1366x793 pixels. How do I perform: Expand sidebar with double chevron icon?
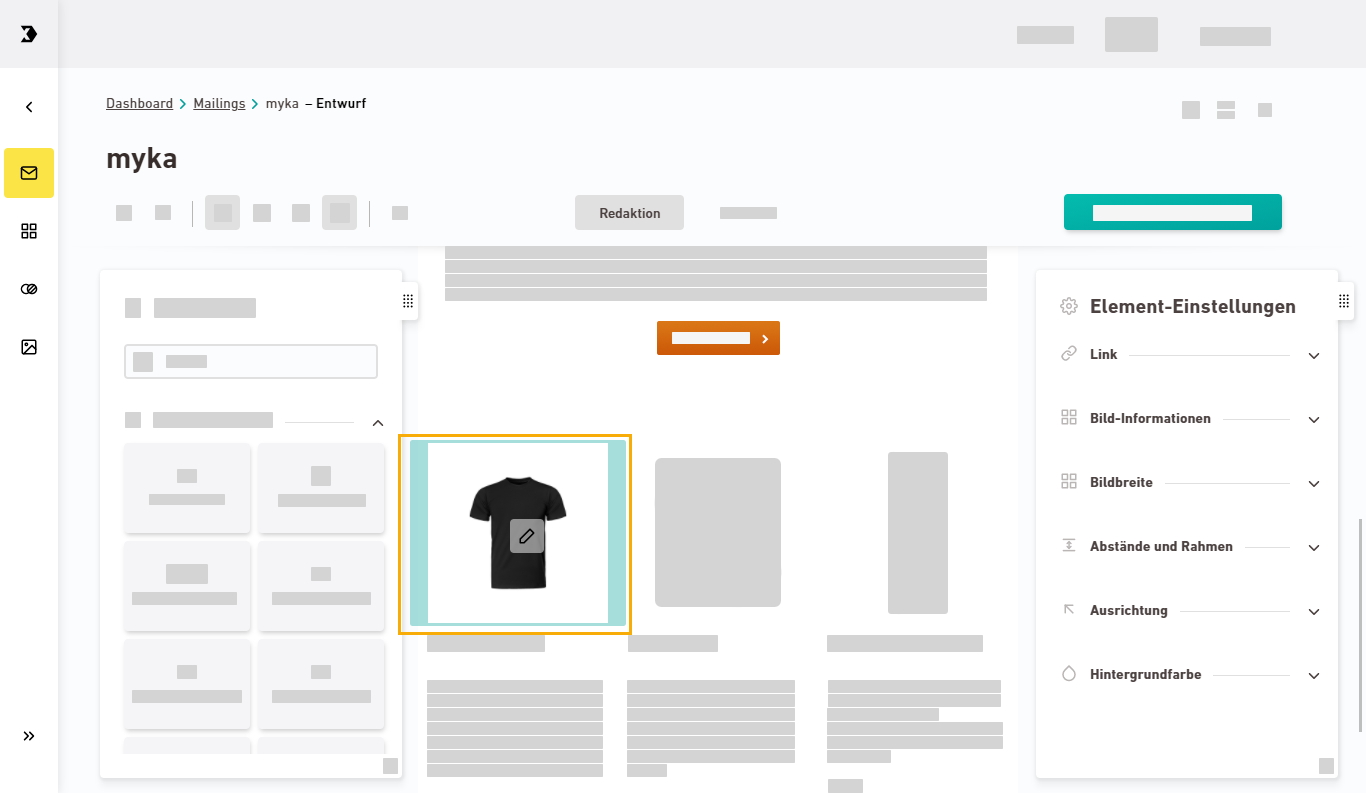tap(29, 736)
